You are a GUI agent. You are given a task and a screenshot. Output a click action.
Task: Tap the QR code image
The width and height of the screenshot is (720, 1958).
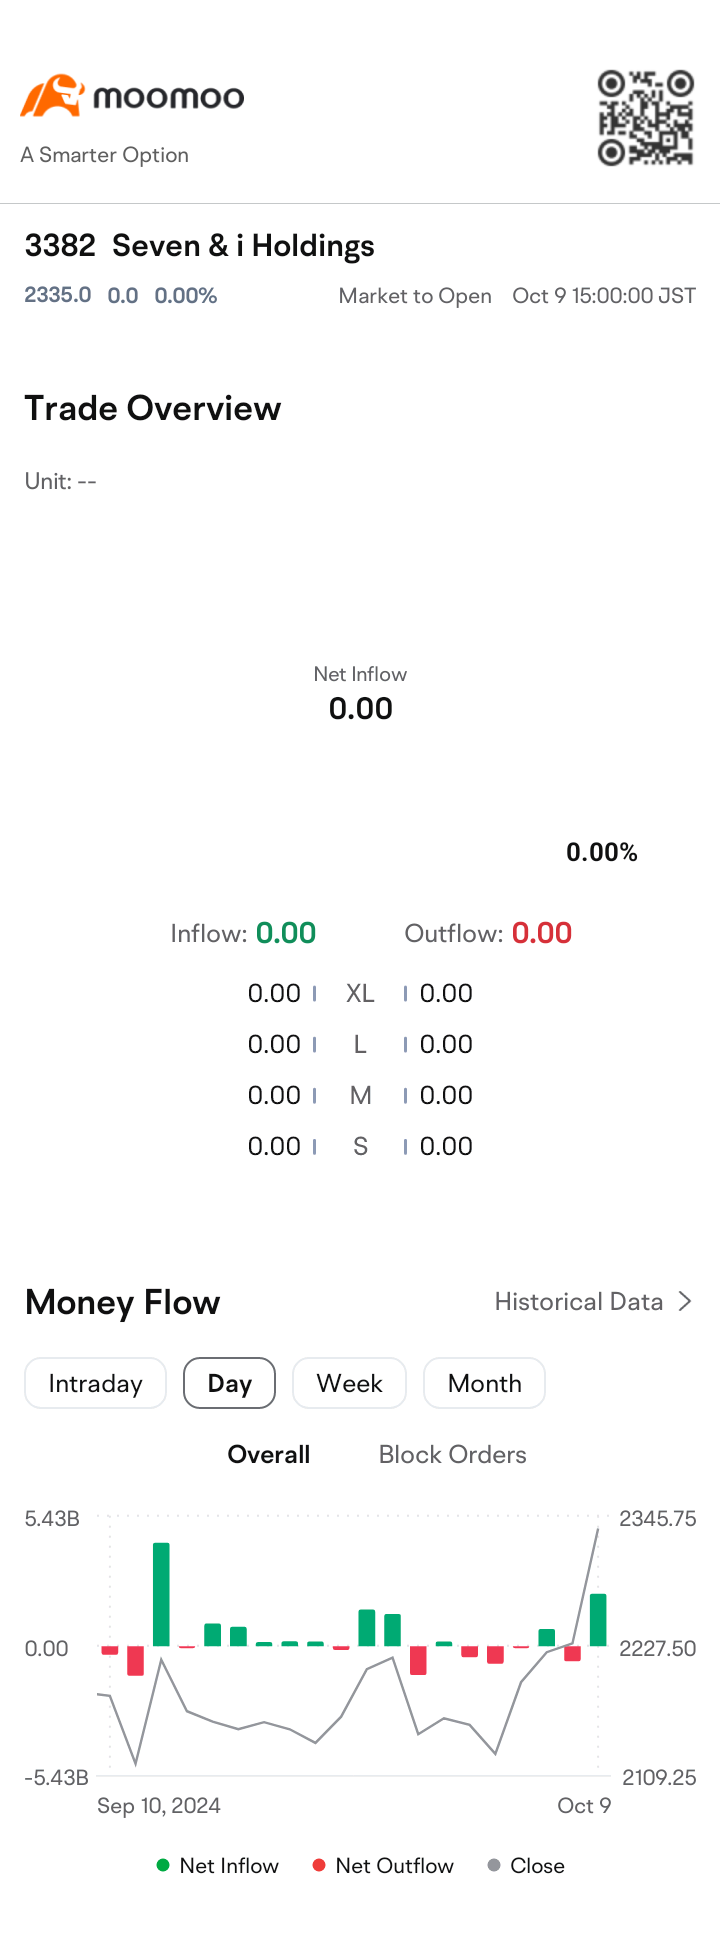click(646, 117)
